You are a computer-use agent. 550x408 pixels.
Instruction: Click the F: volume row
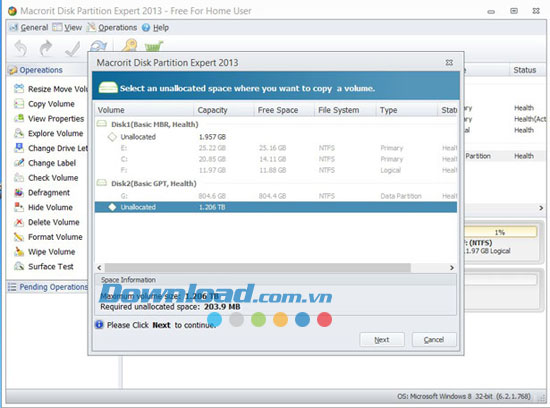click(x=276, y=170)
